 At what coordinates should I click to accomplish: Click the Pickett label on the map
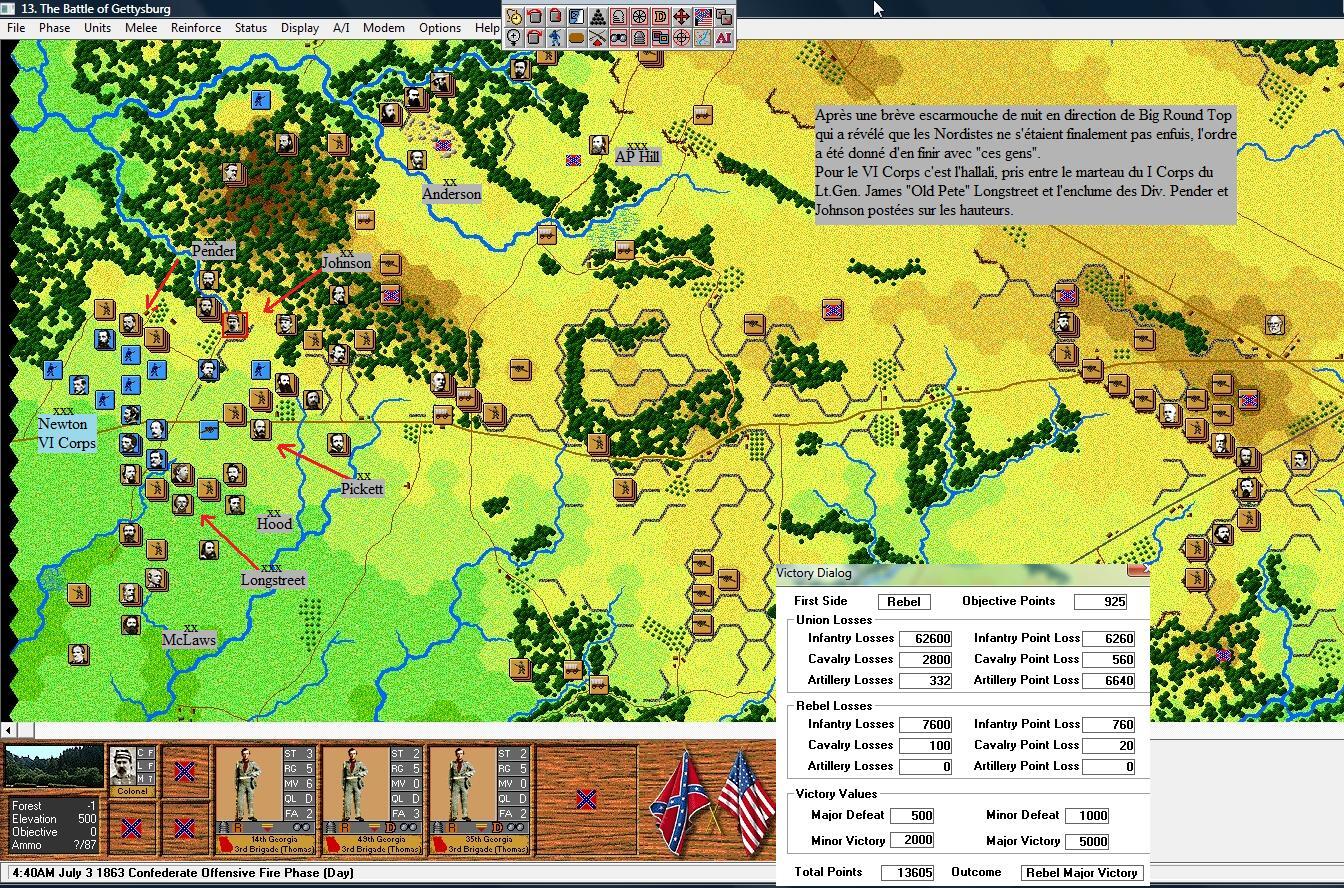point(362,489)
